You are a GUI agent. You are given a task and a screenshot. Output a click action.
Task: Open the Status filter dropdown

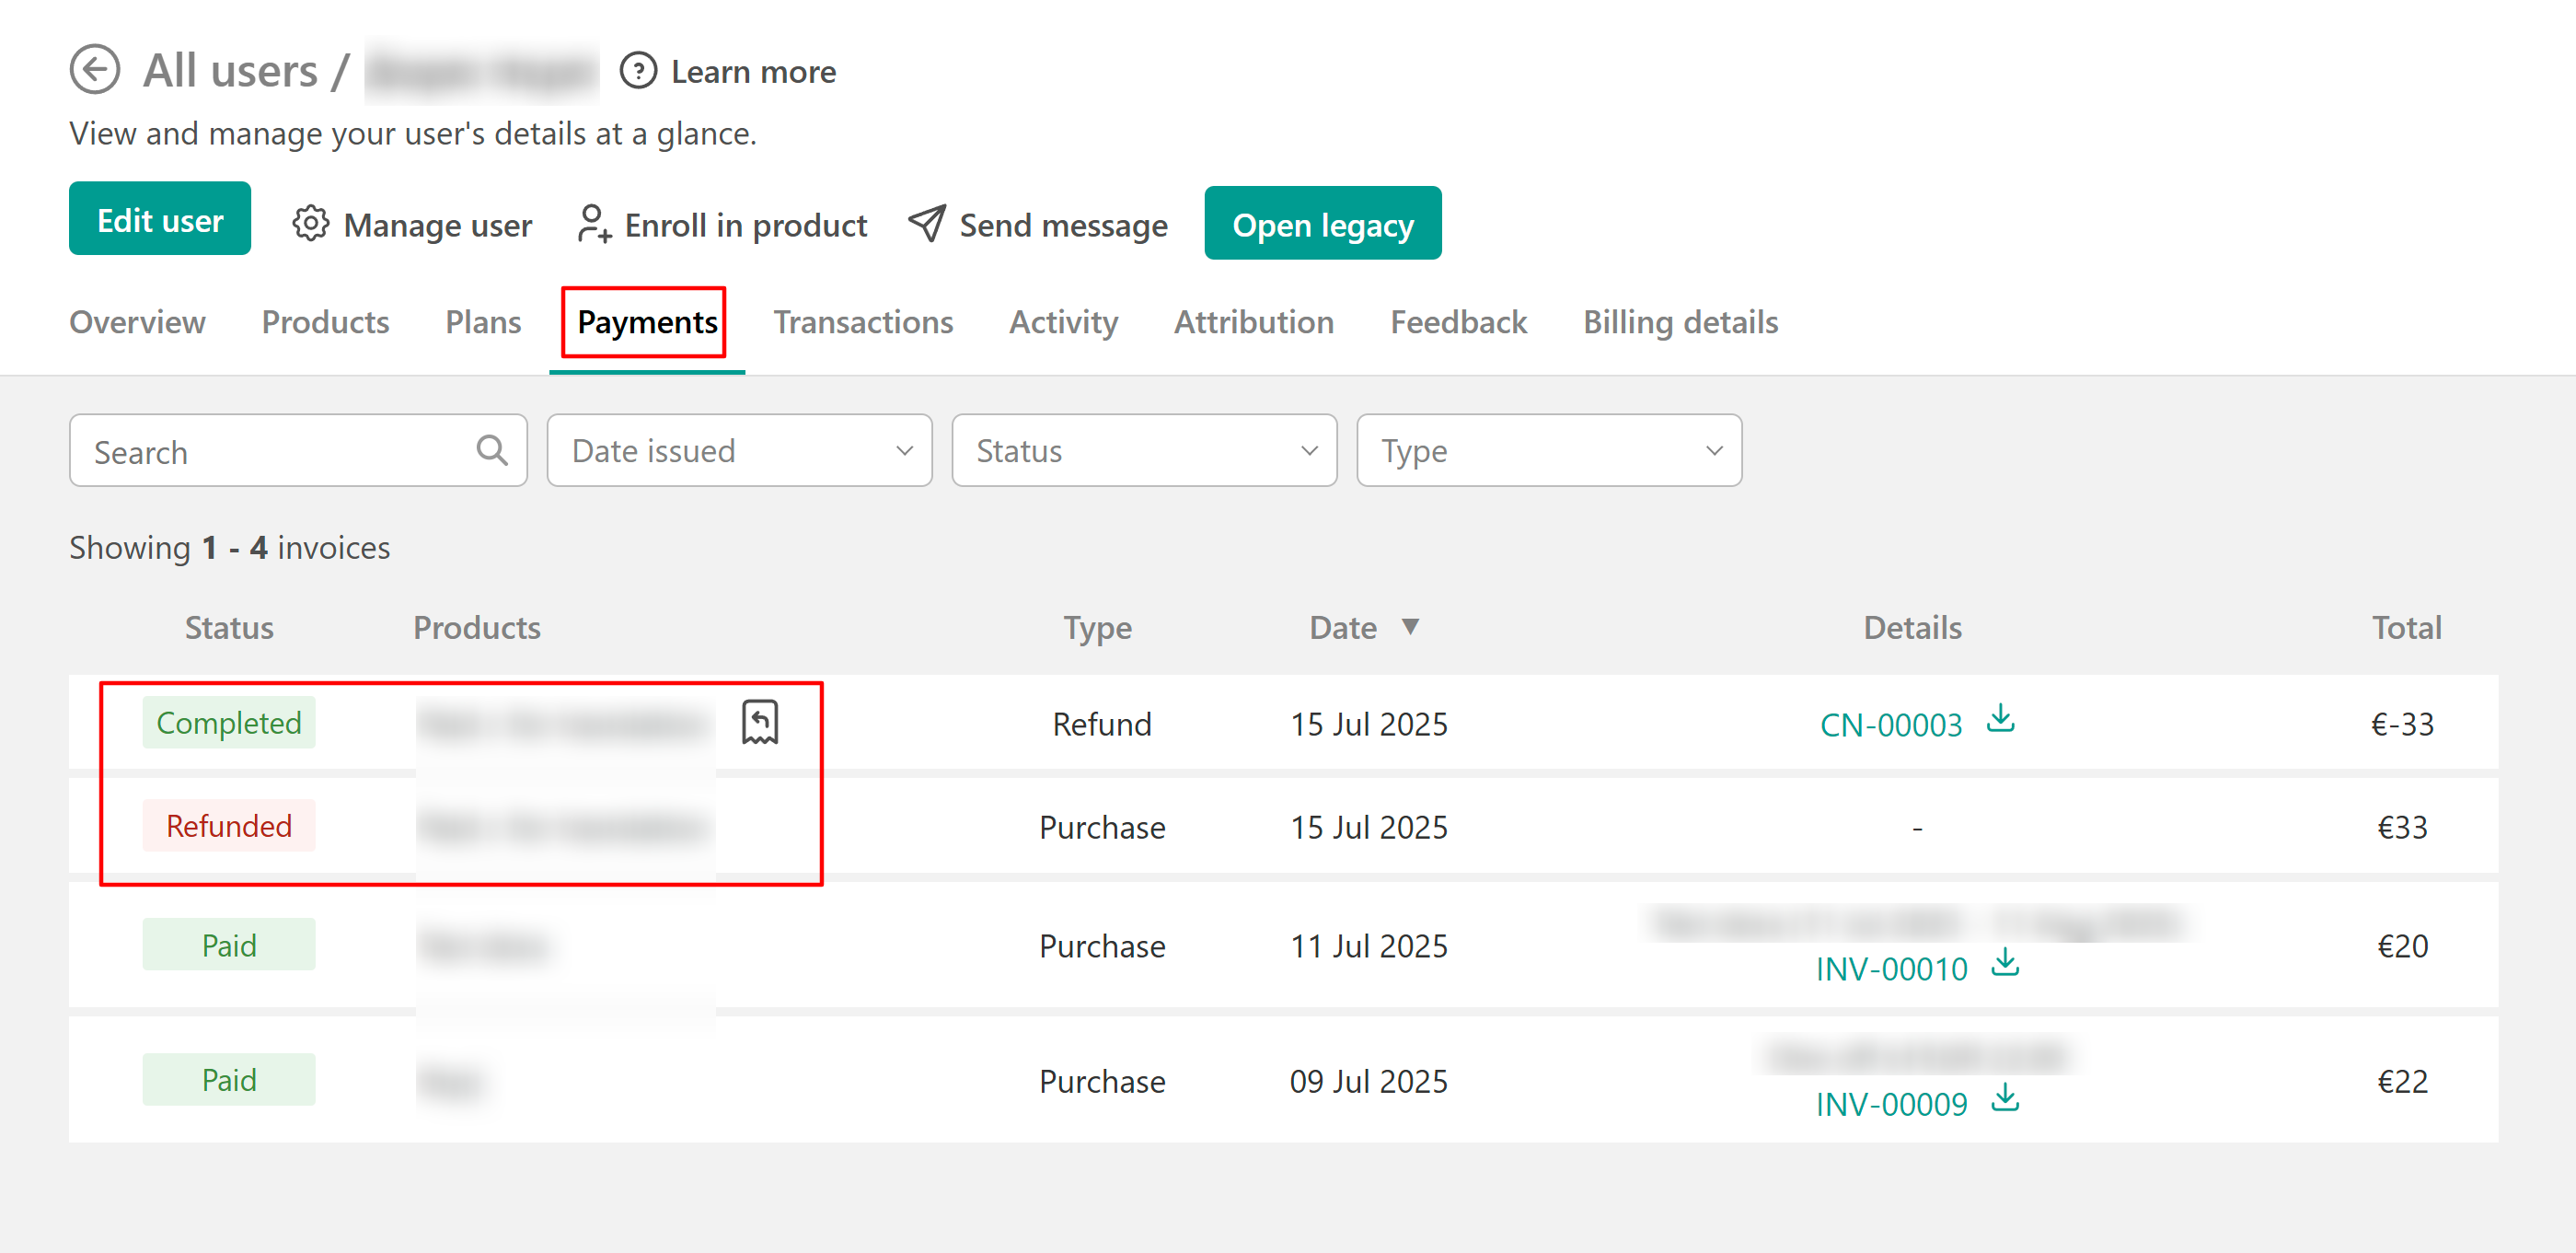coord(1143,451)
